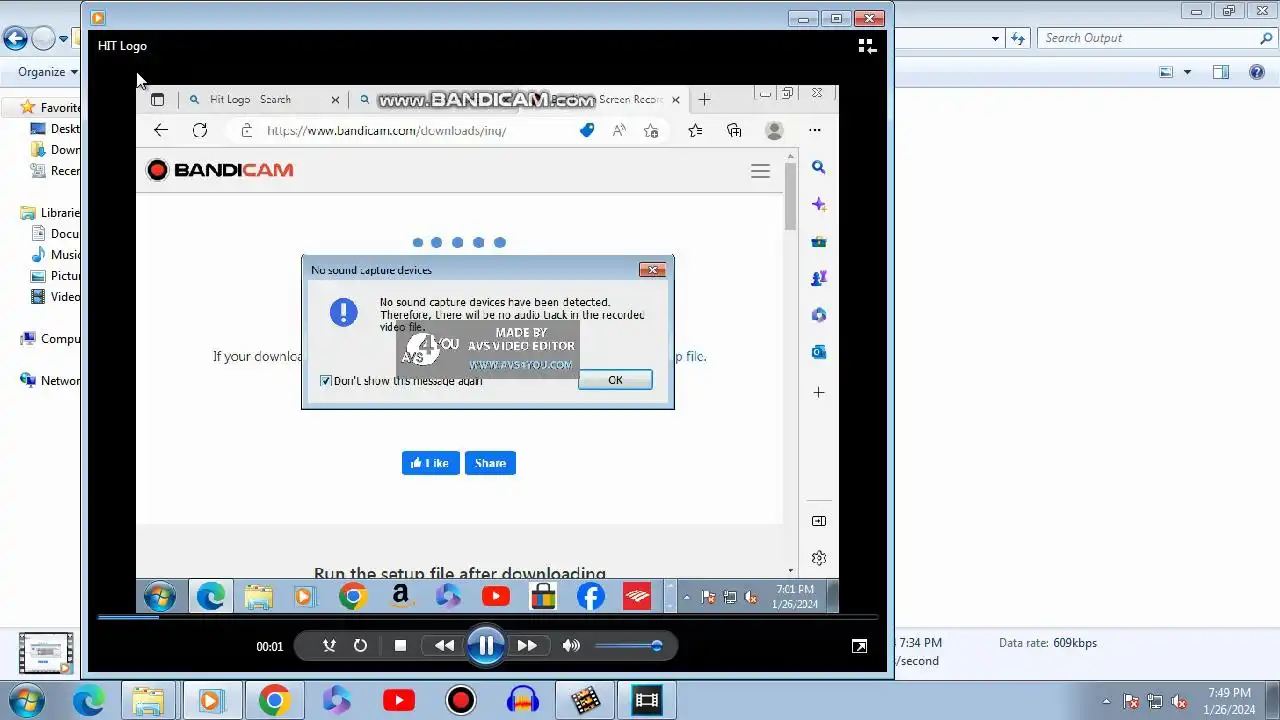Open the Organize menu in Explorer
Viewport: 1280px width, 720px height.
click(47, 72)
